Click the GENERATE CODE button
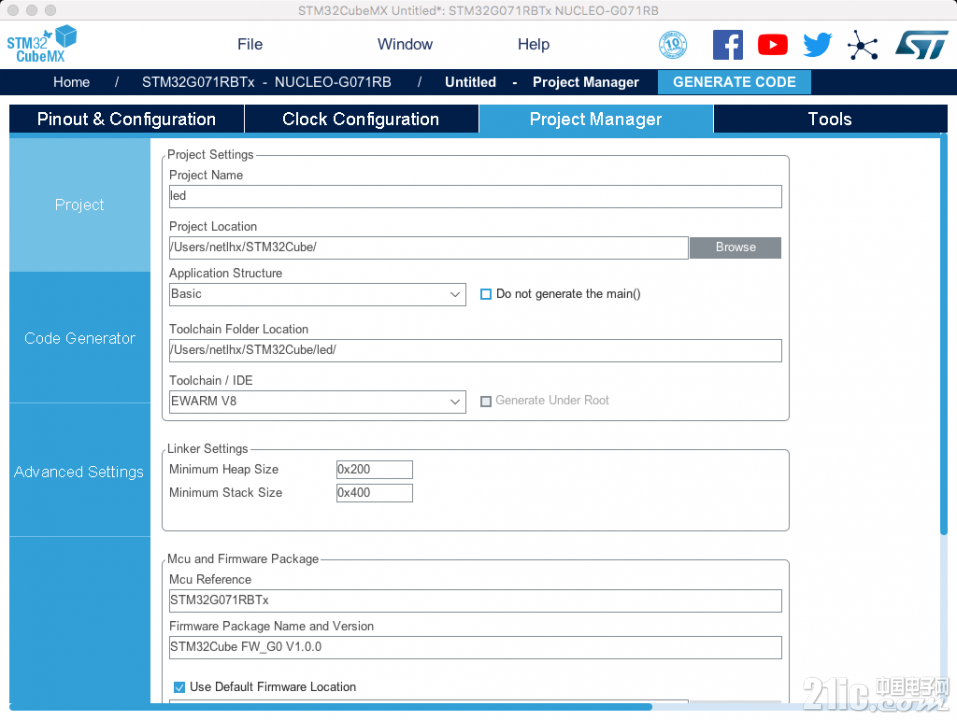The height and width of the screenshot is (720, 957). click(x=734, y=82)
